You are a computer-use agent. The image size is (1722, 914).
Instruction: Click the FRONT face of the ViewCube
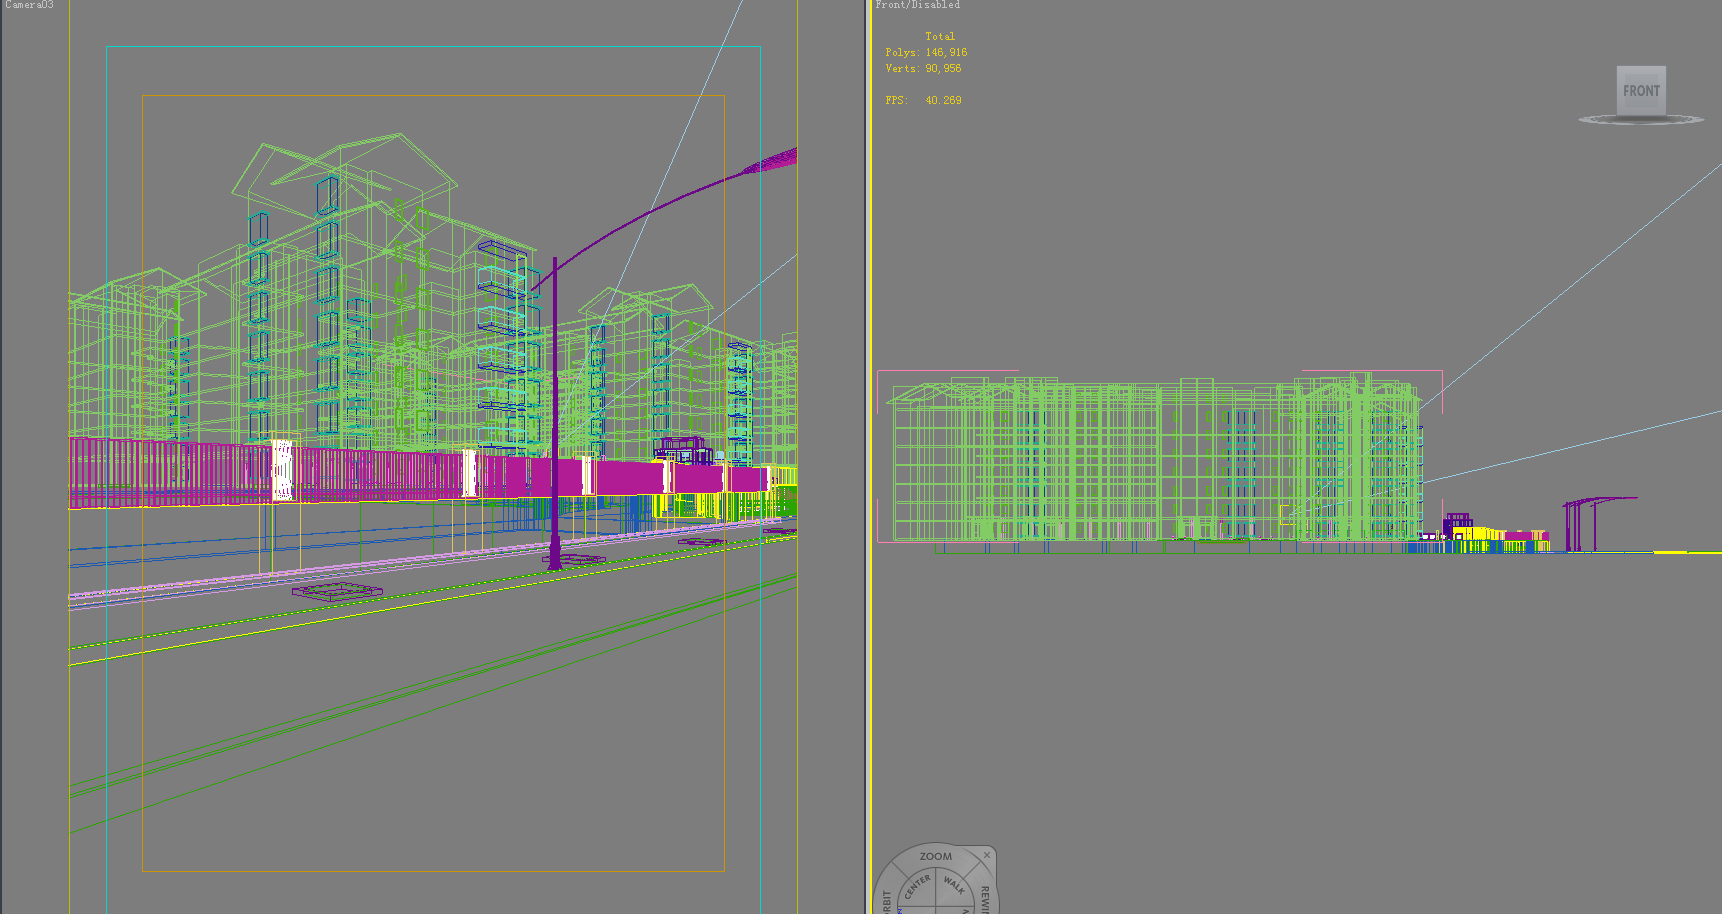[x=1641, y=91]
